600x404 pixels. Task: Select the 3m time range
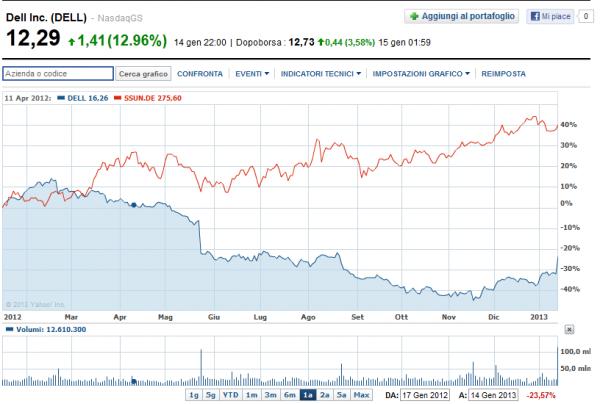pyautogui.click(x=271, y=395)
